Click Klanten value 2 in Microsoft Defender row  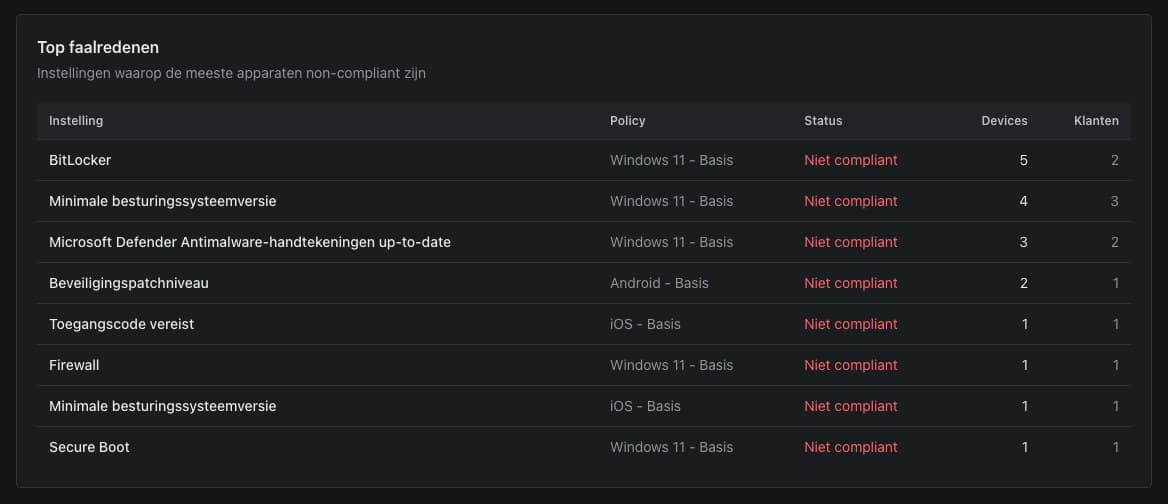1114,242
